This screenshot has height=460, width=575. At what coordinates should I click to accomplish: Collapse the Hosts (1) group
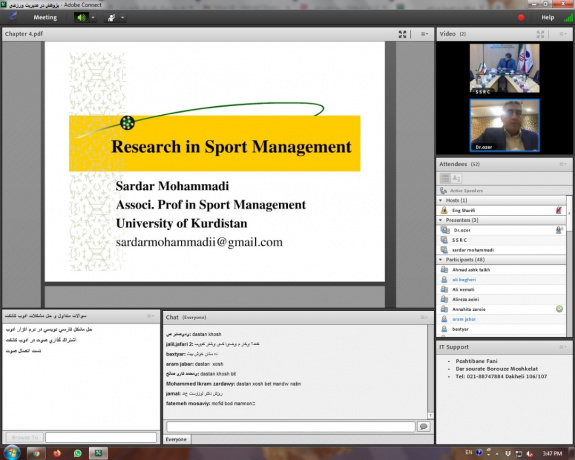(x=440, y=200)
